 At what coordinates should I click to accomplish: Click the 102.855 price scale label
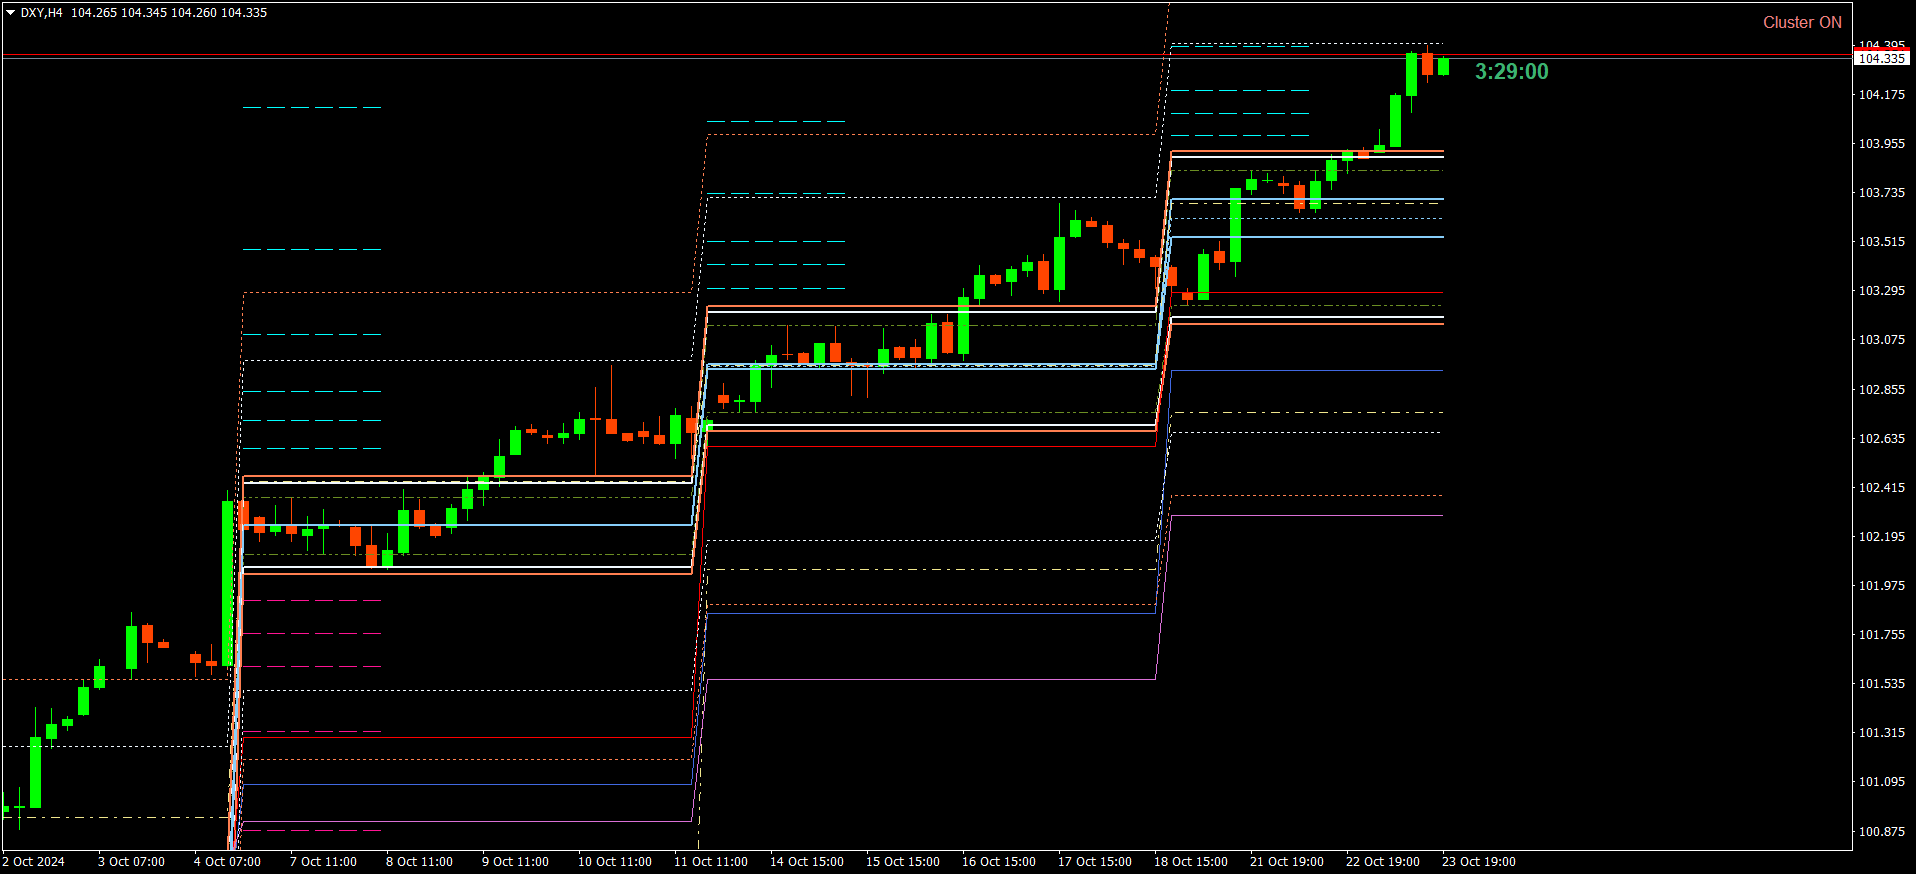point(1881,390)
